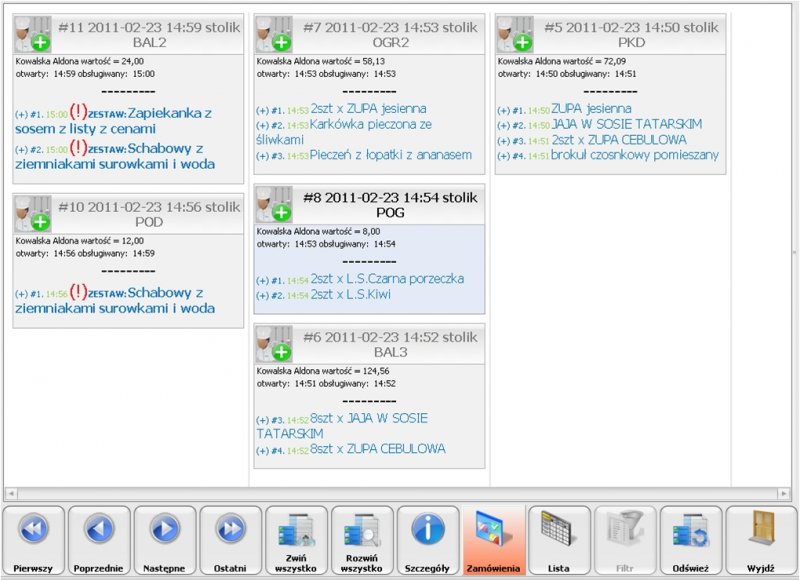Select 2szt x L.S.Kiwi order item
This screenshot has width=800, height=581.
[349, 296]
